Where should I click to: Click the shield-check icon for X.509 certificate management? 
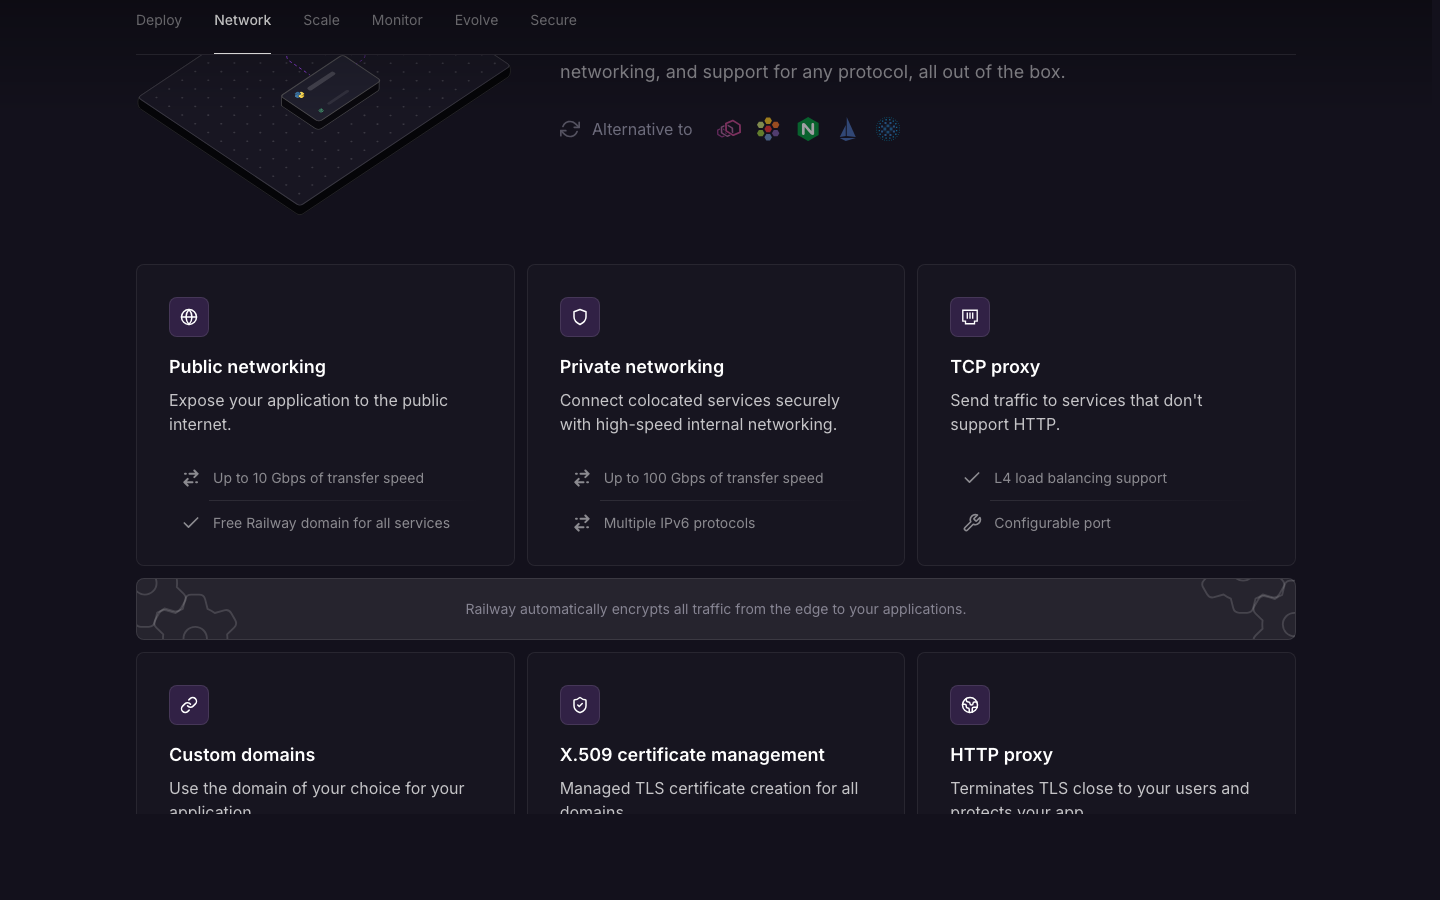580,705
